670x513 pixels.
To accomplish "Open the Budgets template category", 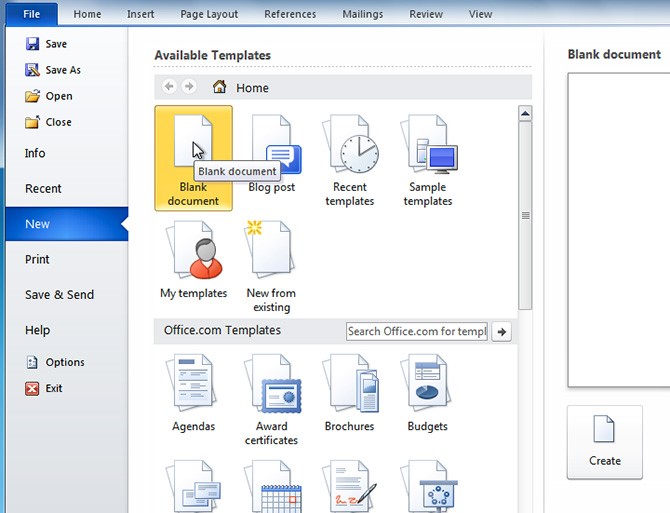I will pos(428,385).
